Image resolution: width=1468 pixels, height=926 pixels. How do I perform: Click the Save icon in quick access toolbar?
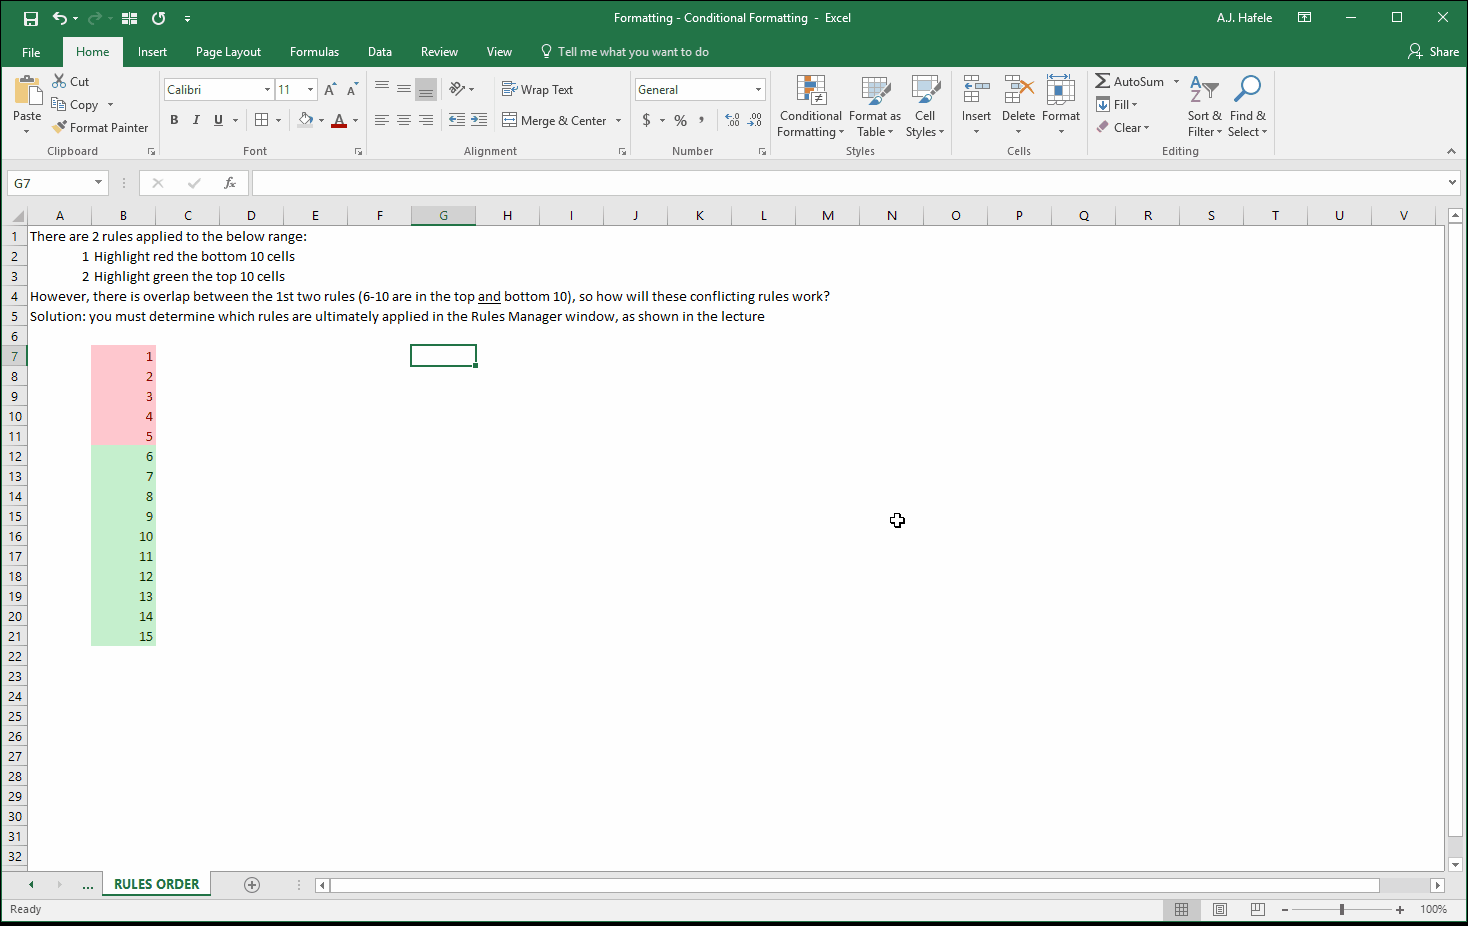tap(31, 18)
